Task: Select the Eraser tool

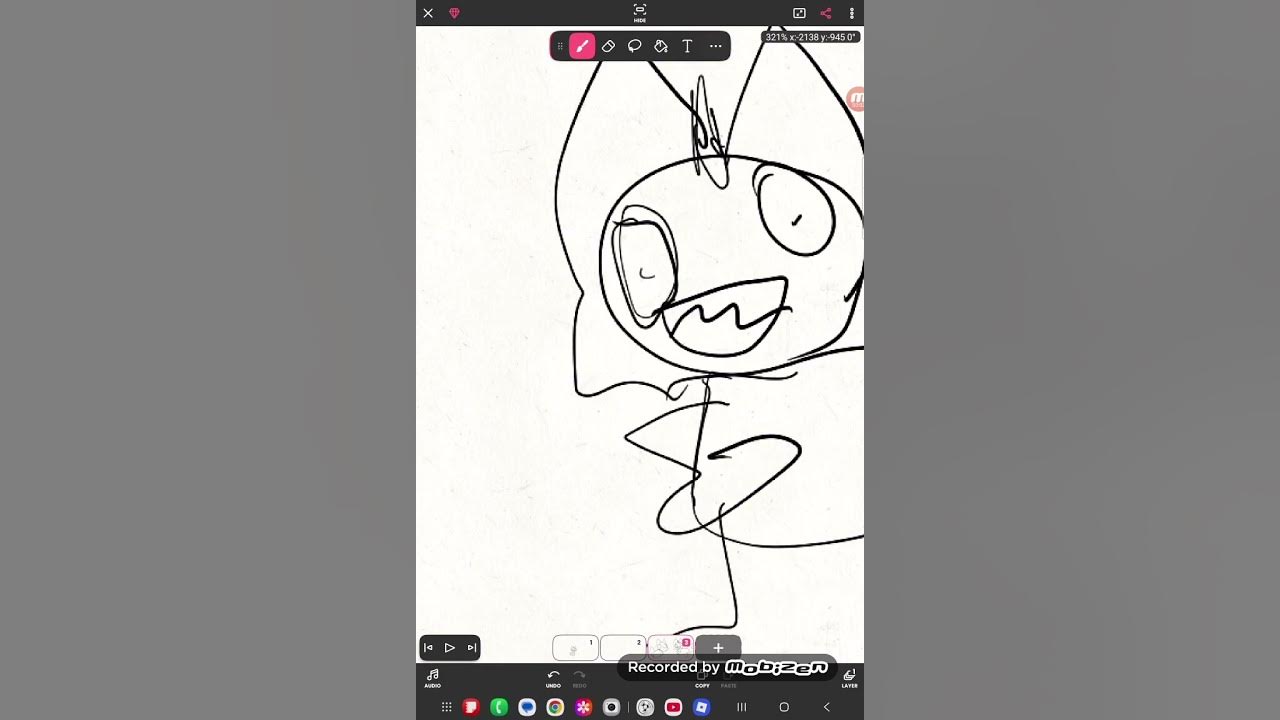Action: pos(608,46)
